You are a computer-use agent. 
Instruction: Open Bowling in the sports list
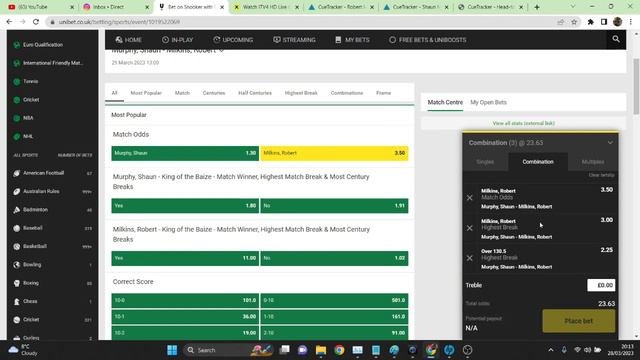[x=52, y=265]
